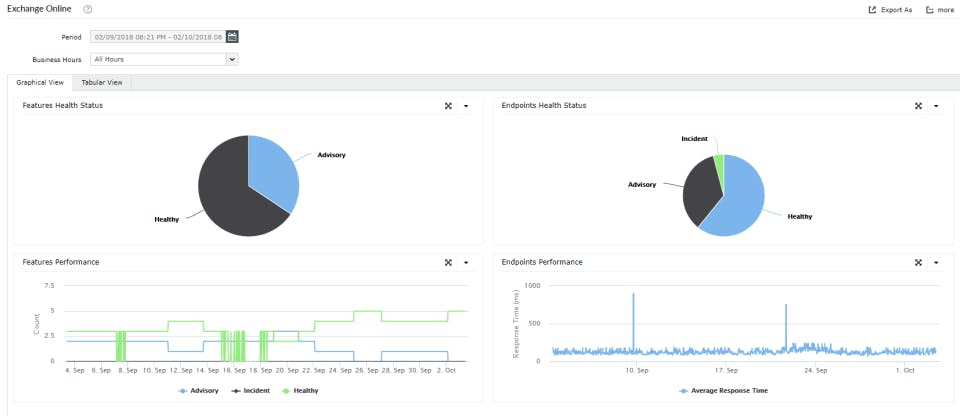
Task: Open Features Health Status dropdown arrow
Action: (466, 106)
